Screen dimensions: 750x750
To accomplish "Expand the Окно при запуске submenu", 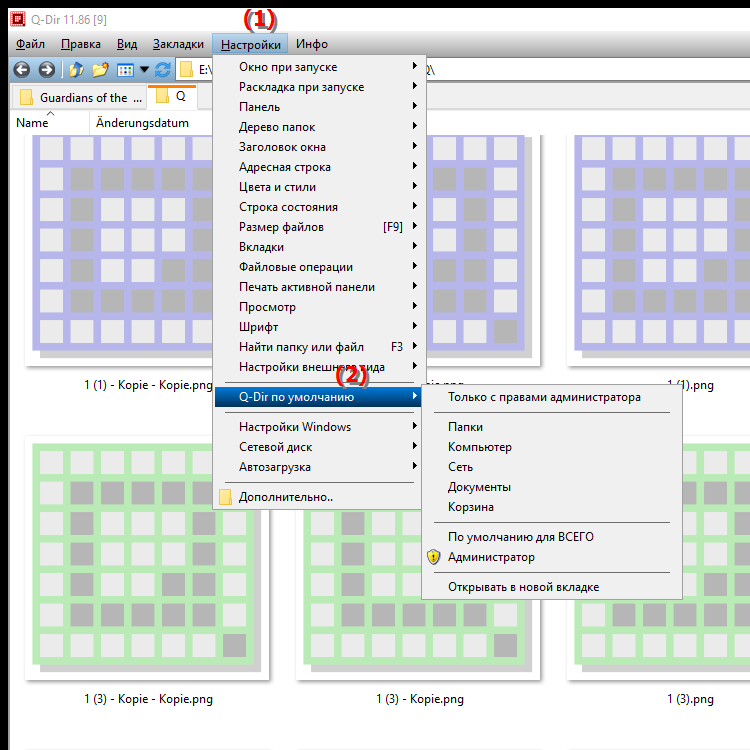I will 318,67.
